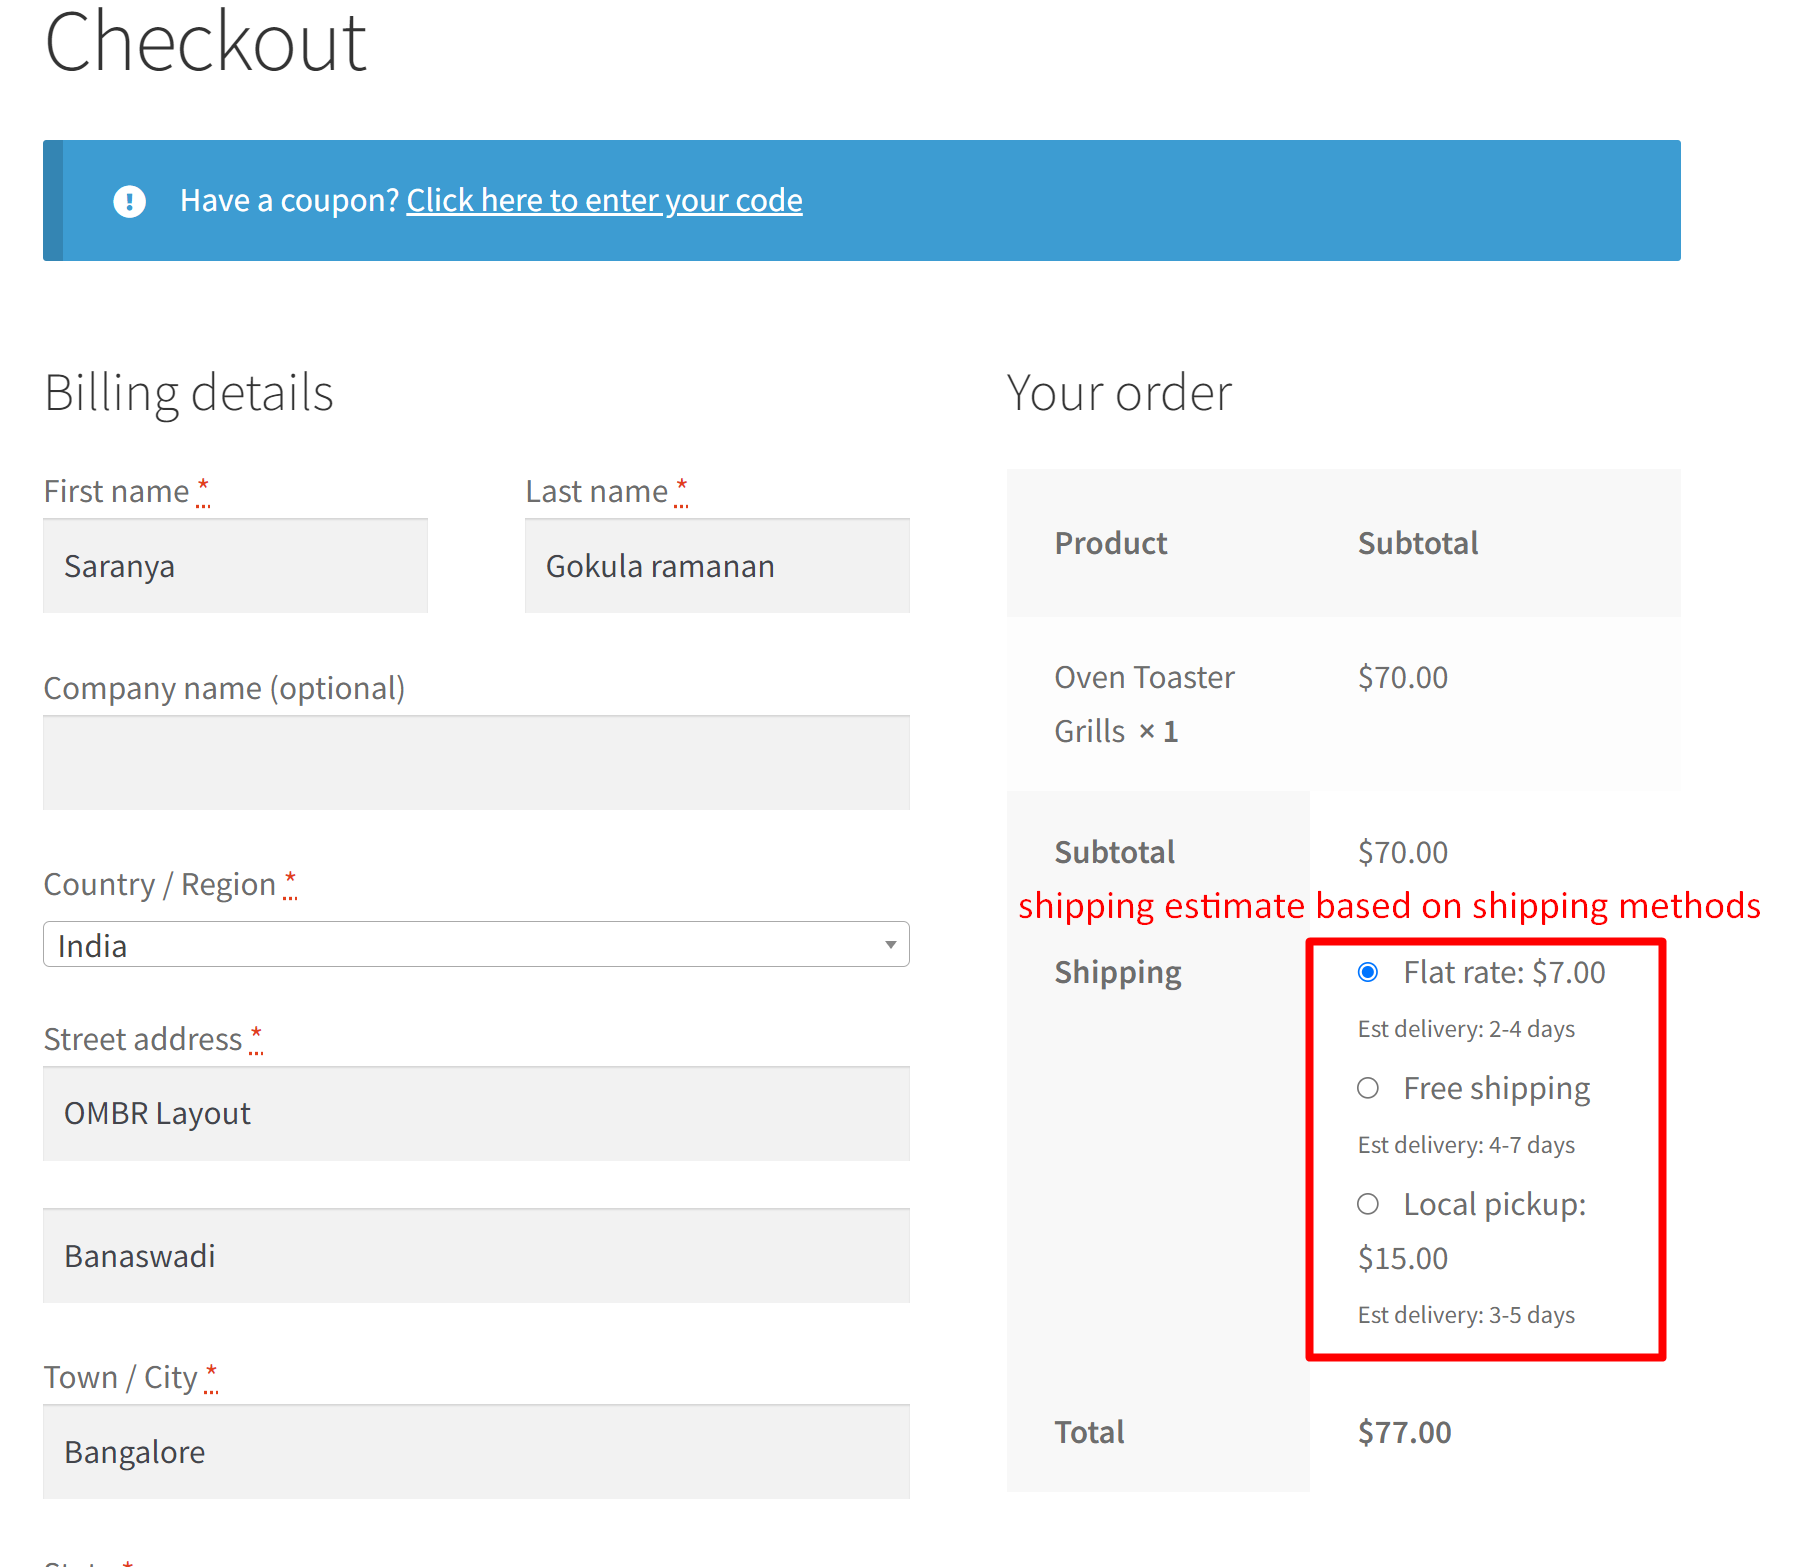Expand the country combo box showing India

click(476, 944)
